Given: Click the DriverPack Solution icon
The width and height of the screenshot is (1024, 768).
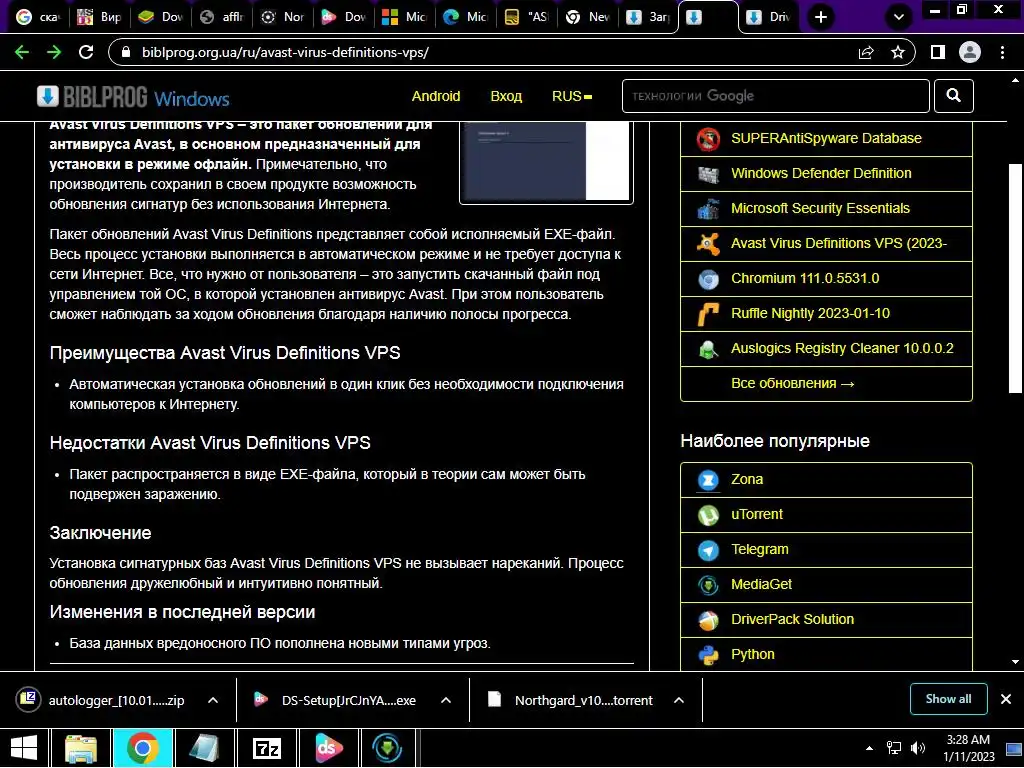Looking at the screenshot, I should (708, 620).
